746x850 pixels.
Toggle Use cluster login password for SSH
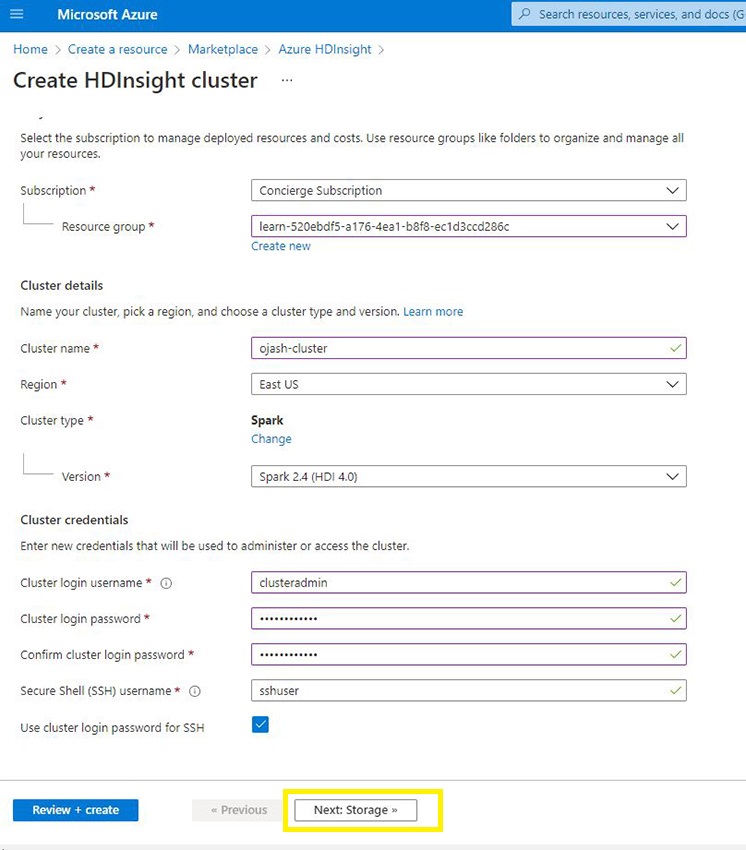(260, 725)
